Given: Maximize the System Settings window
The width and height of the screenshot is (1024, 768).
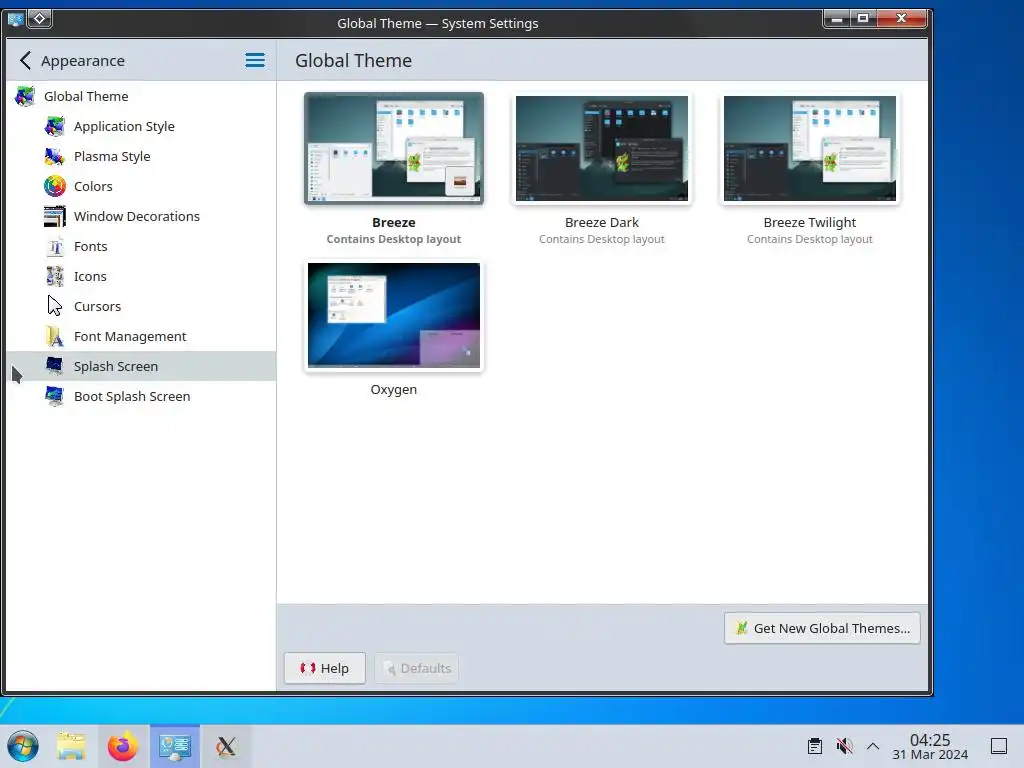Looking at the screenshot, I should (x=863, y=19).
